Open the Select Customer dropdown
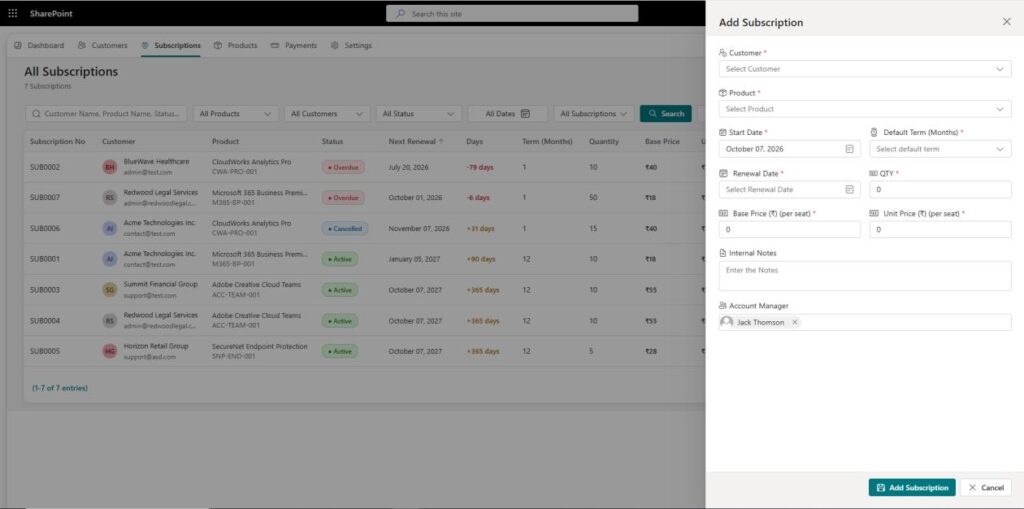The height and width of the screenshot is (509, 1024). tap(865, 69)
